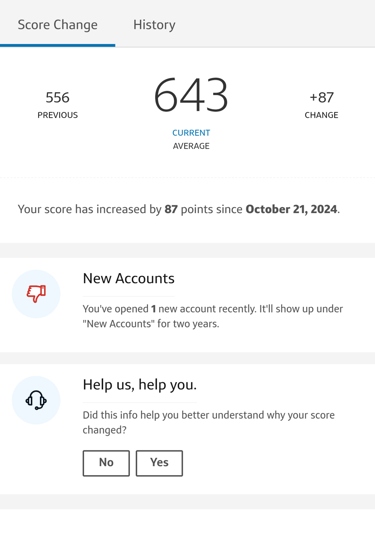Screen dimensions: 375x557
Task: Click the October 21, 2024 date text
Action: coord(291,209)
